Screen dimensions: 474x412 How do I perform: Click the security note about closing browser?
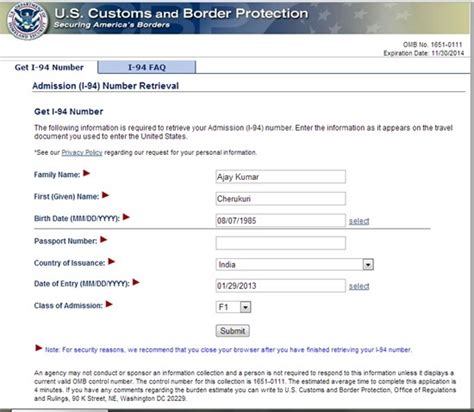228,350
